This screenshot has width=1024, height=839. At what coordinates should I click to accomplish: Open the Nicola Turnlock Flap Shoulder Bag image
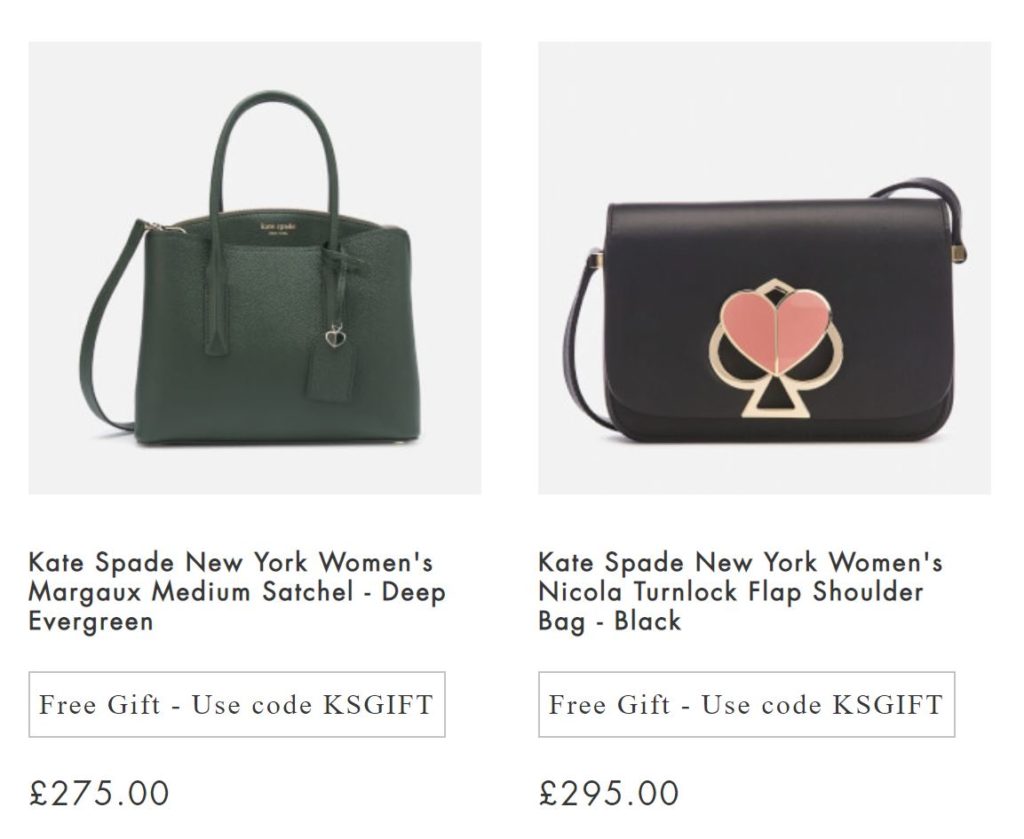pyautogui.click(x=764, y=268)
